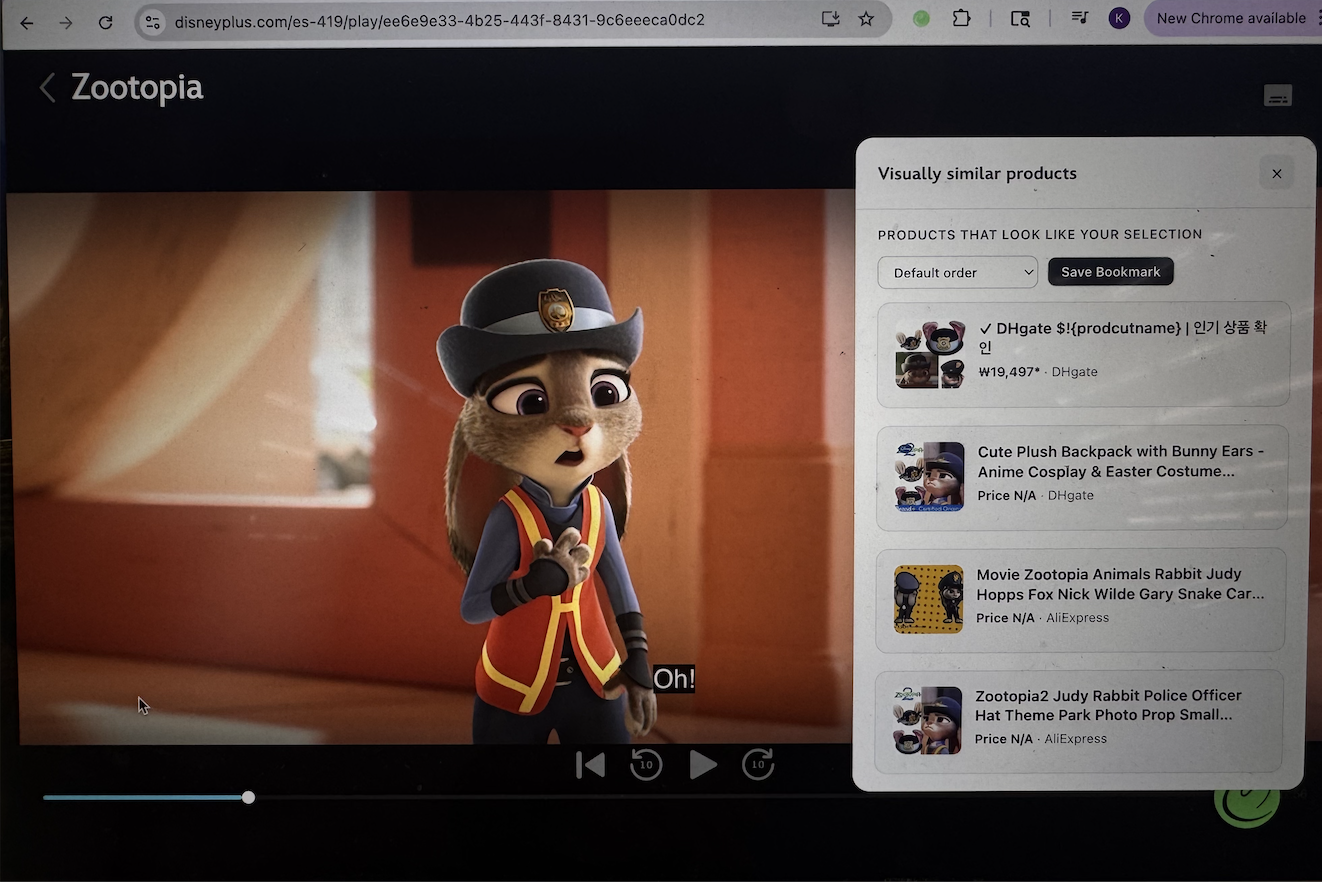This screenshot has height=882, width=1322.
Task: Click PRODUCTS THAT LOOK LIKE YOUR SELECTION label
Action: point(1040,234)
